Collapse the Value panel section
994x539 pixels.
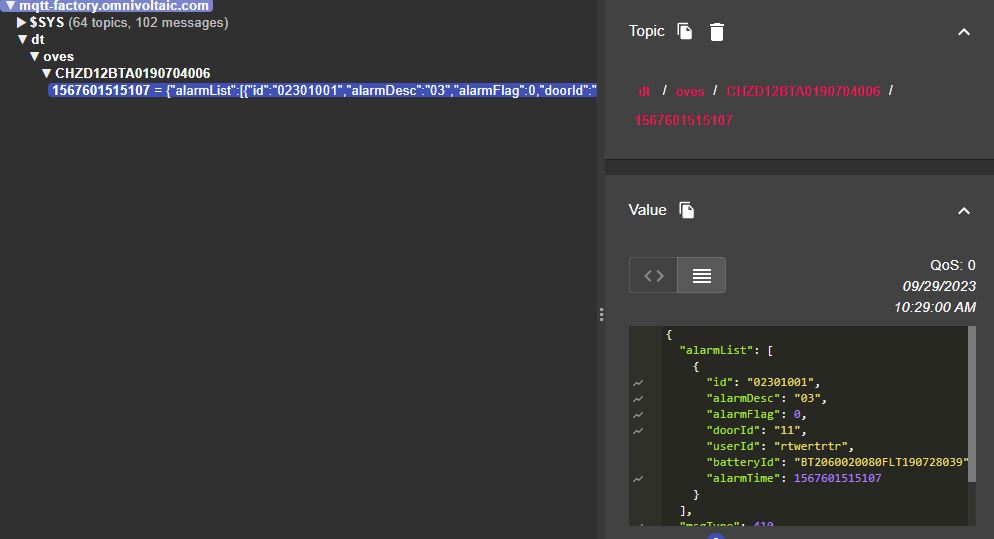(x=963, y=210)
